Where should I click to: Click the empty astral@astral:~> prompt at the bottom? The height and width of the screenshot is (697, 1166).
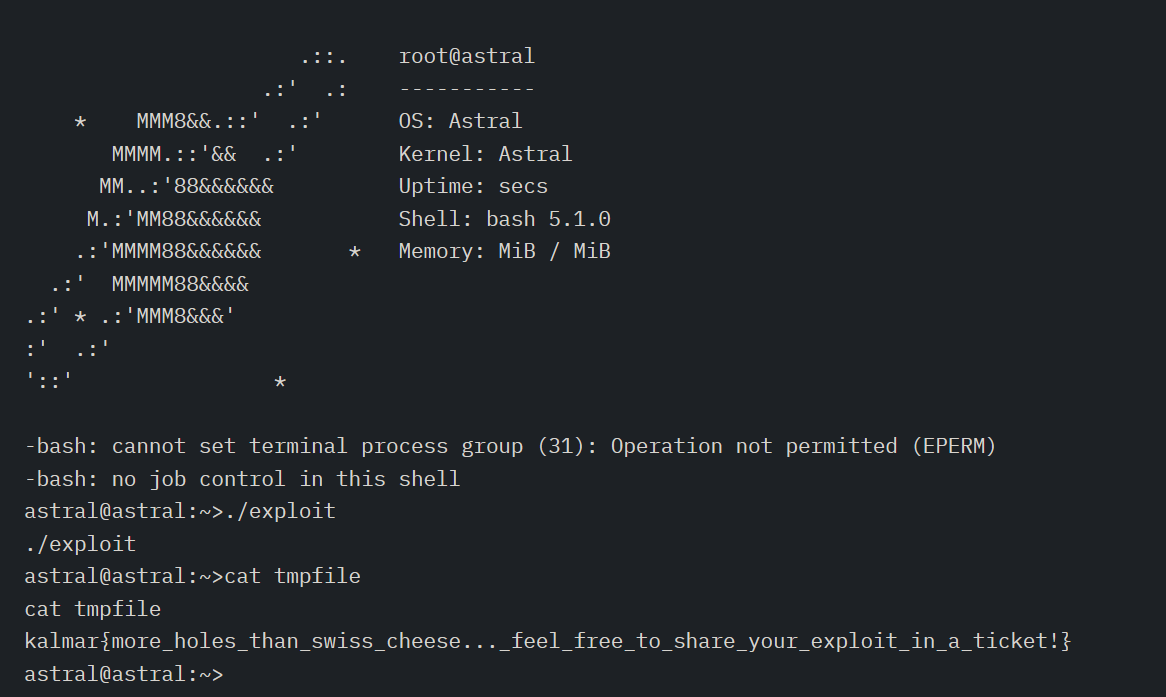[123, 674]
